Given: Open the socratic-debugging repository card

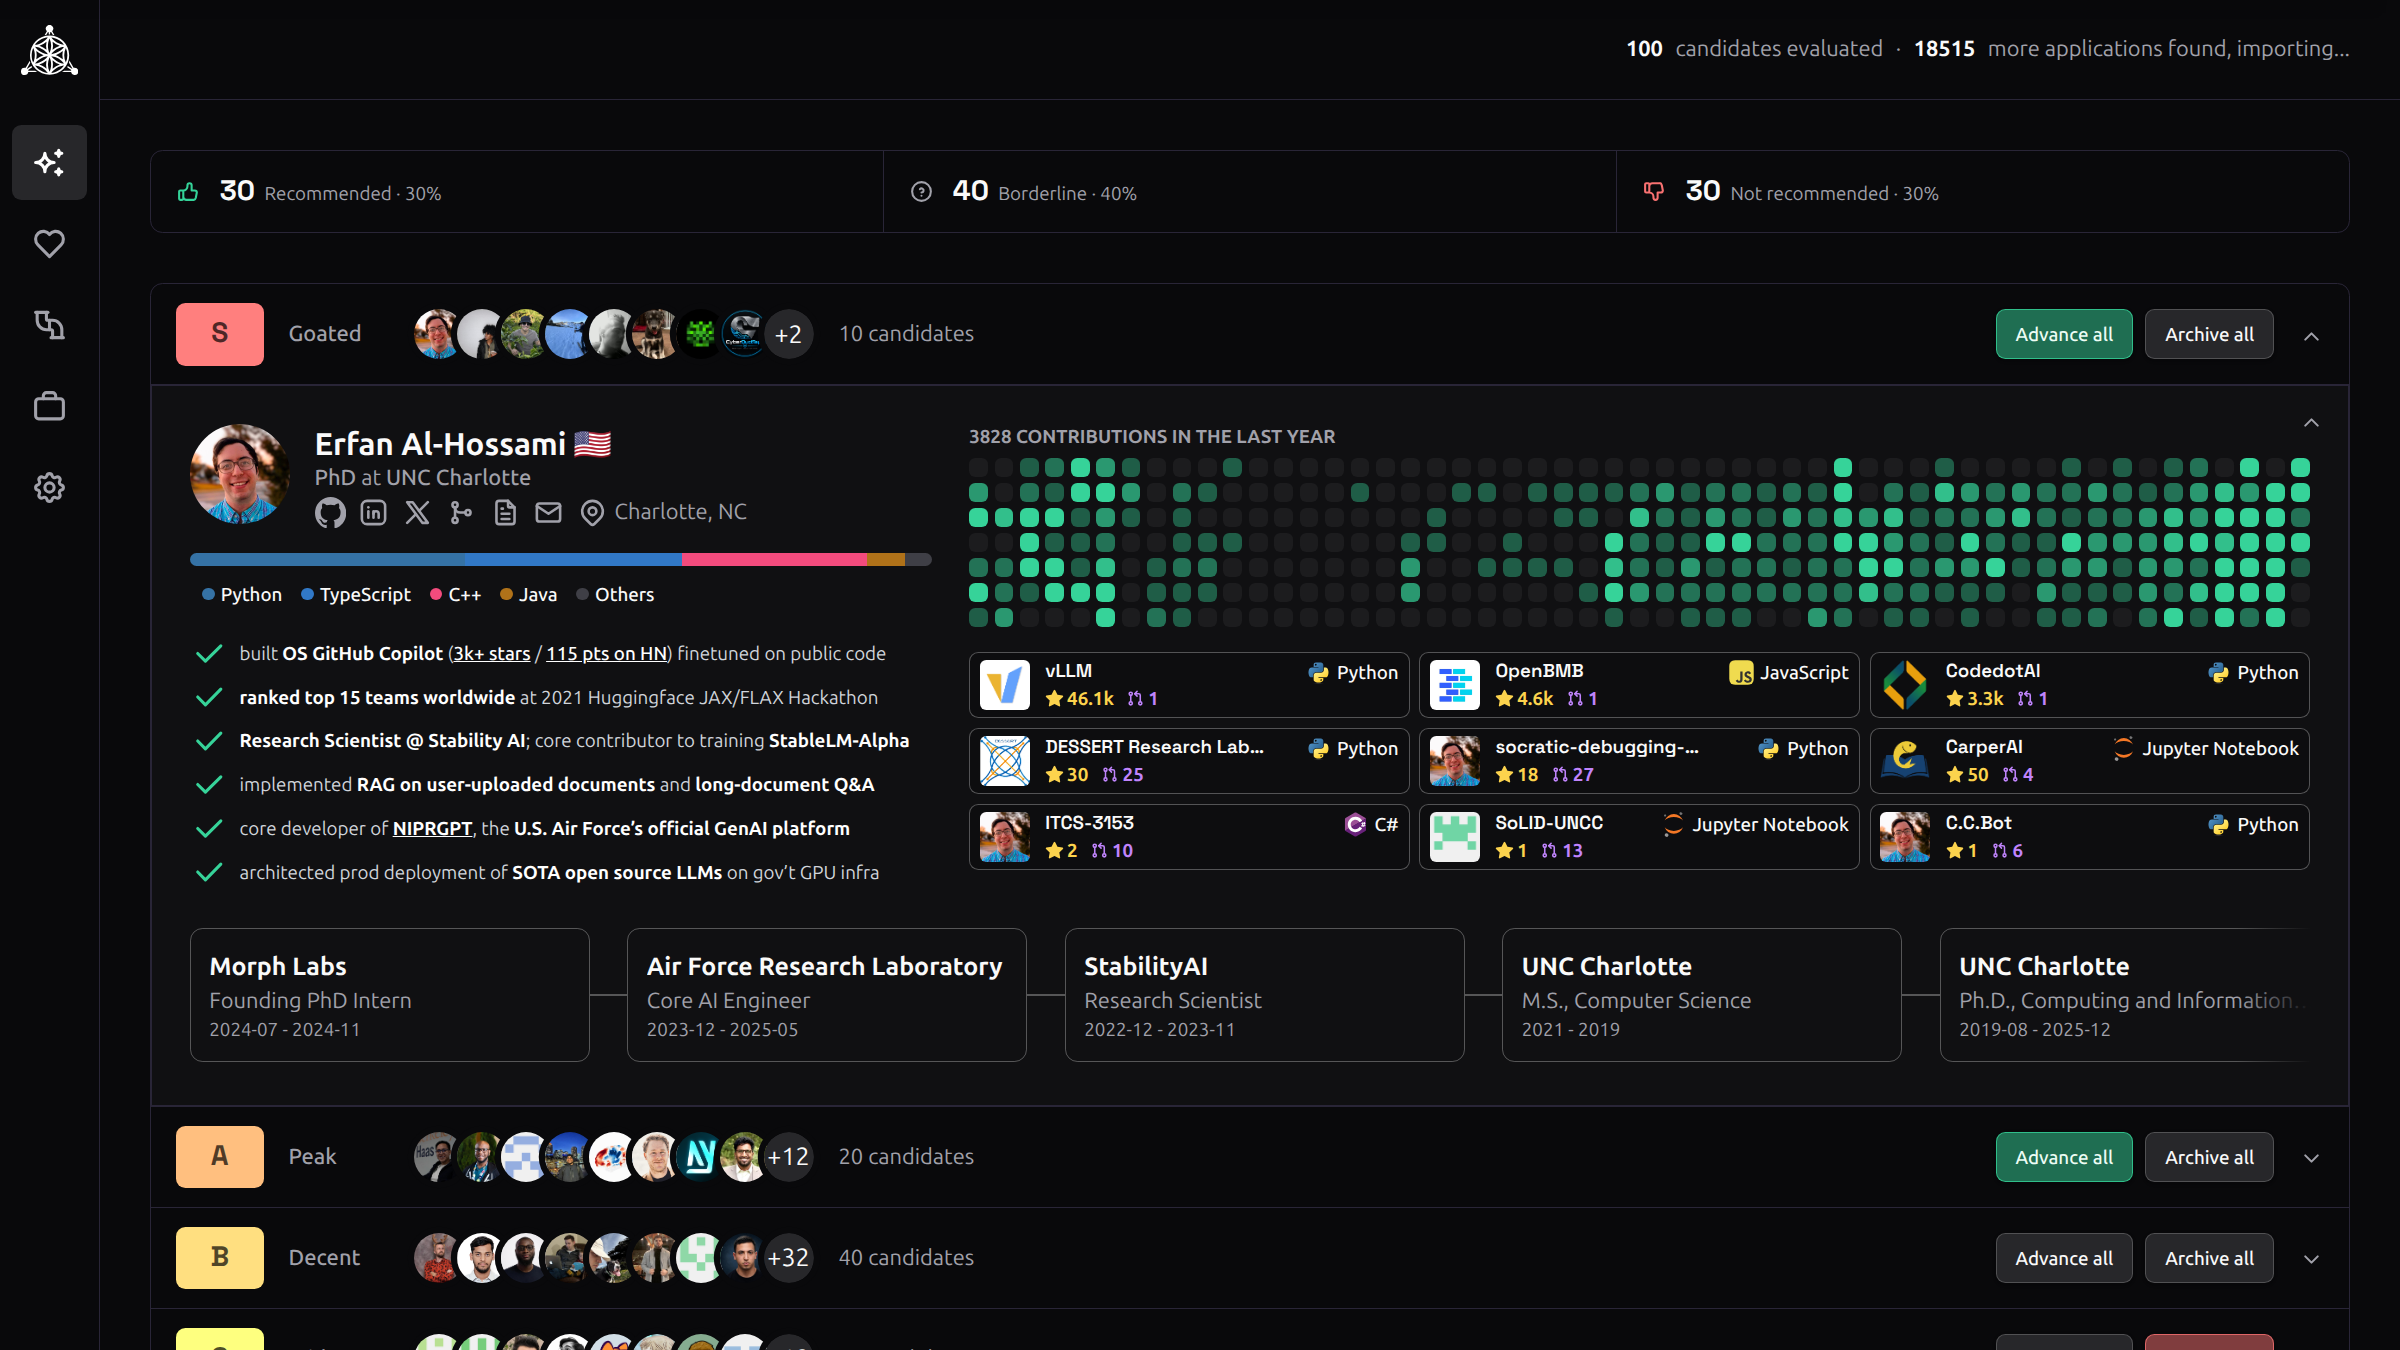Looking at the screenshot, I should tap(1639, 761).
